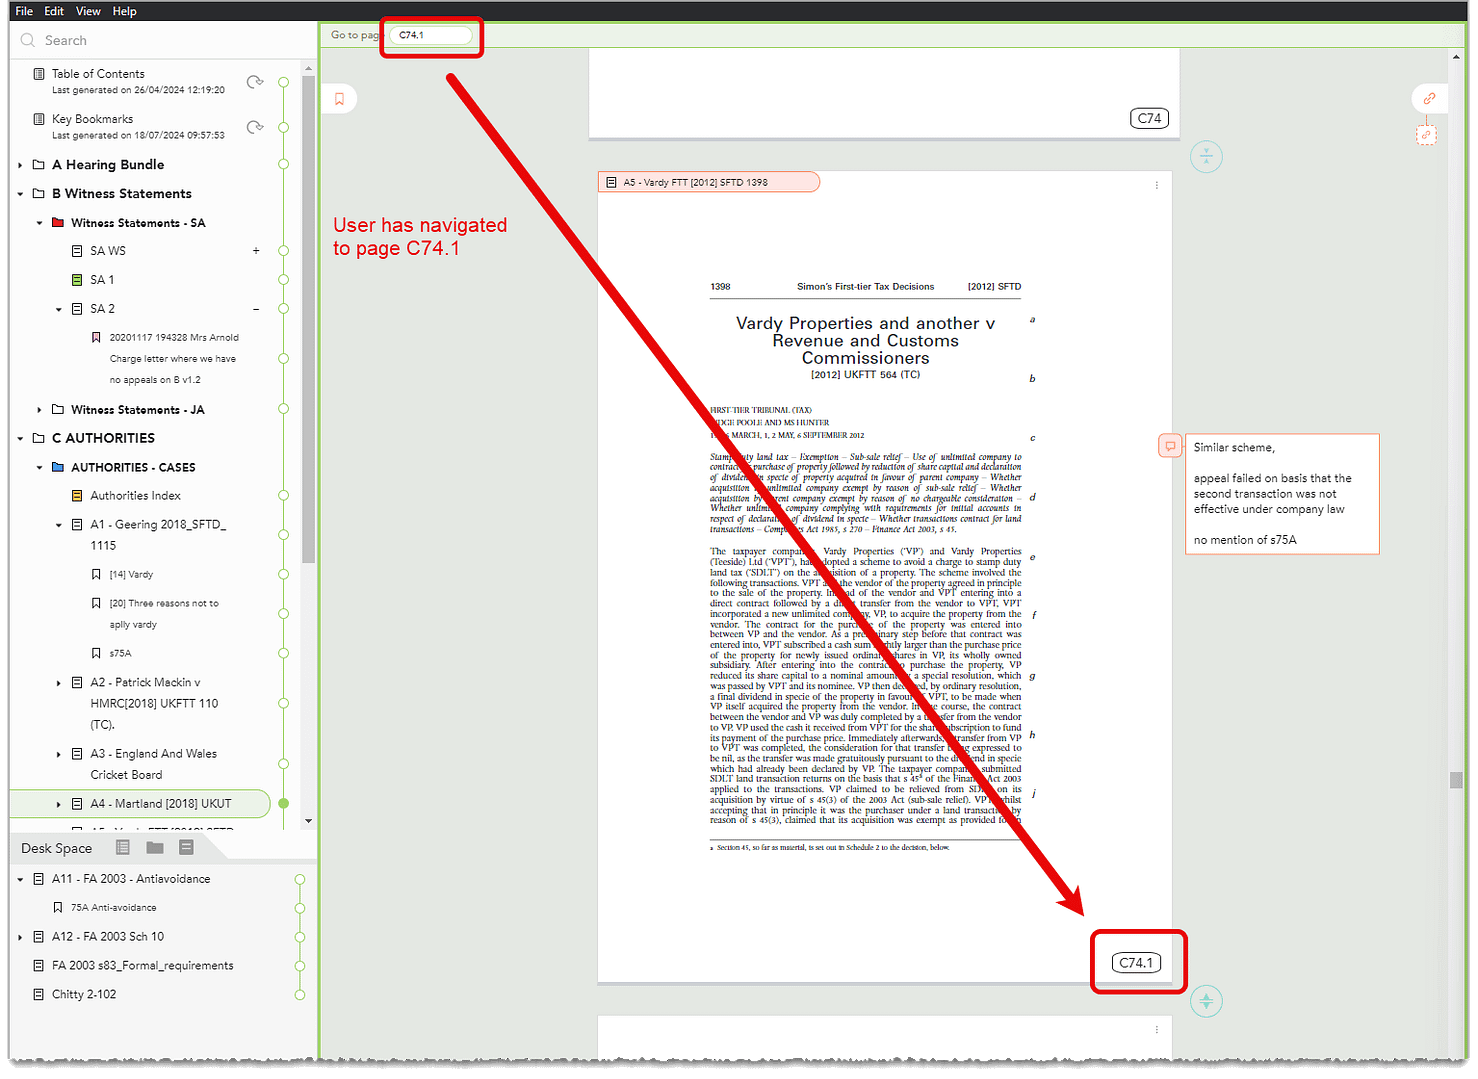This screenshot has height=1079, width=1478.
Task: Expand the A Hearing Bundle folder
Action: pyautogui.click(x=20, y=165)
